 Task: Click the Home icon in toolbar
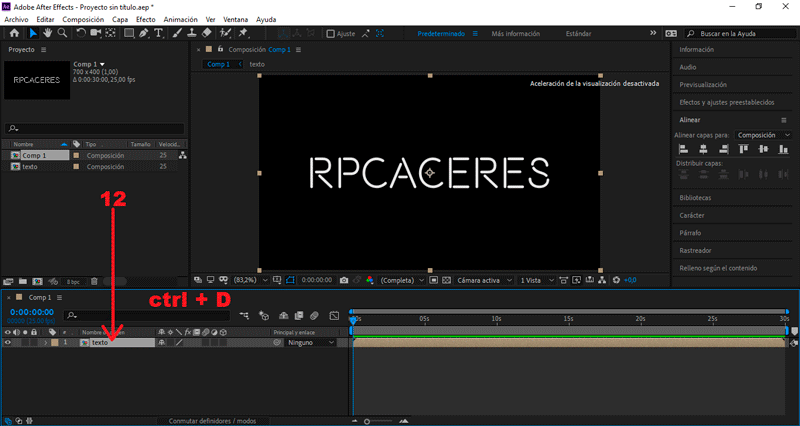point(14,33)
